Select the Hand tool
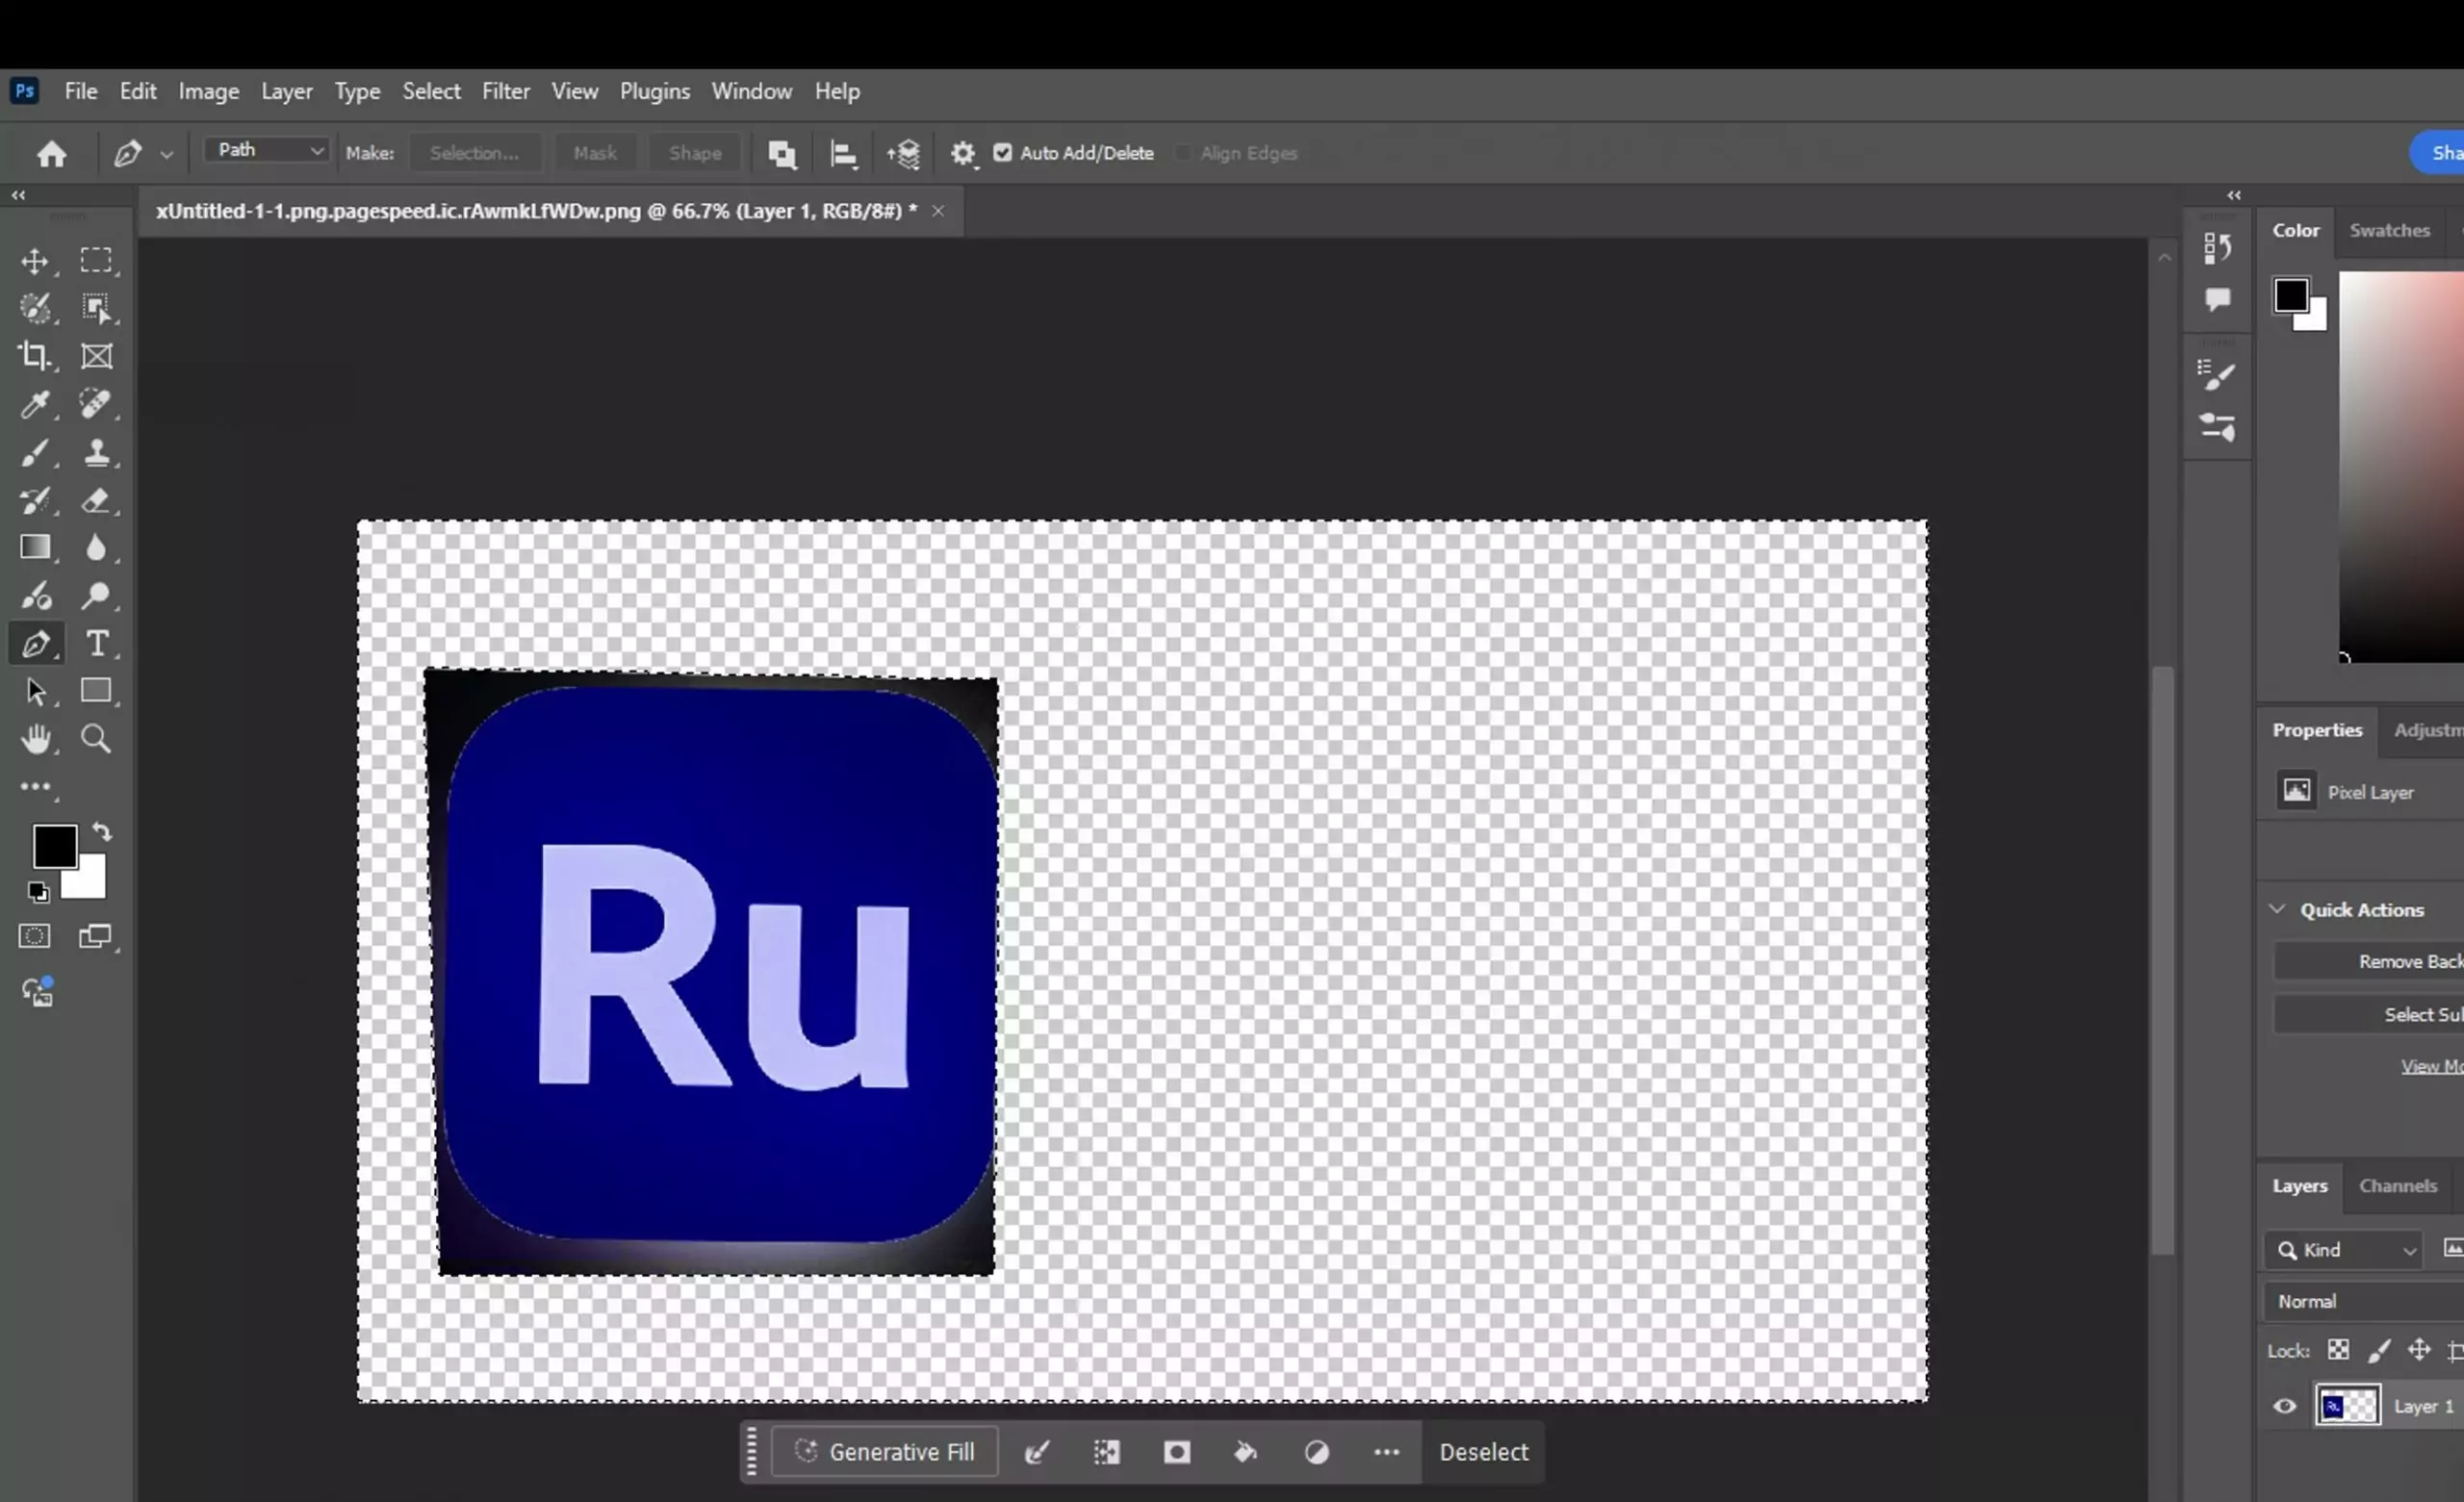This screenshot has width=2464, height=1502. tap(36, 738)
